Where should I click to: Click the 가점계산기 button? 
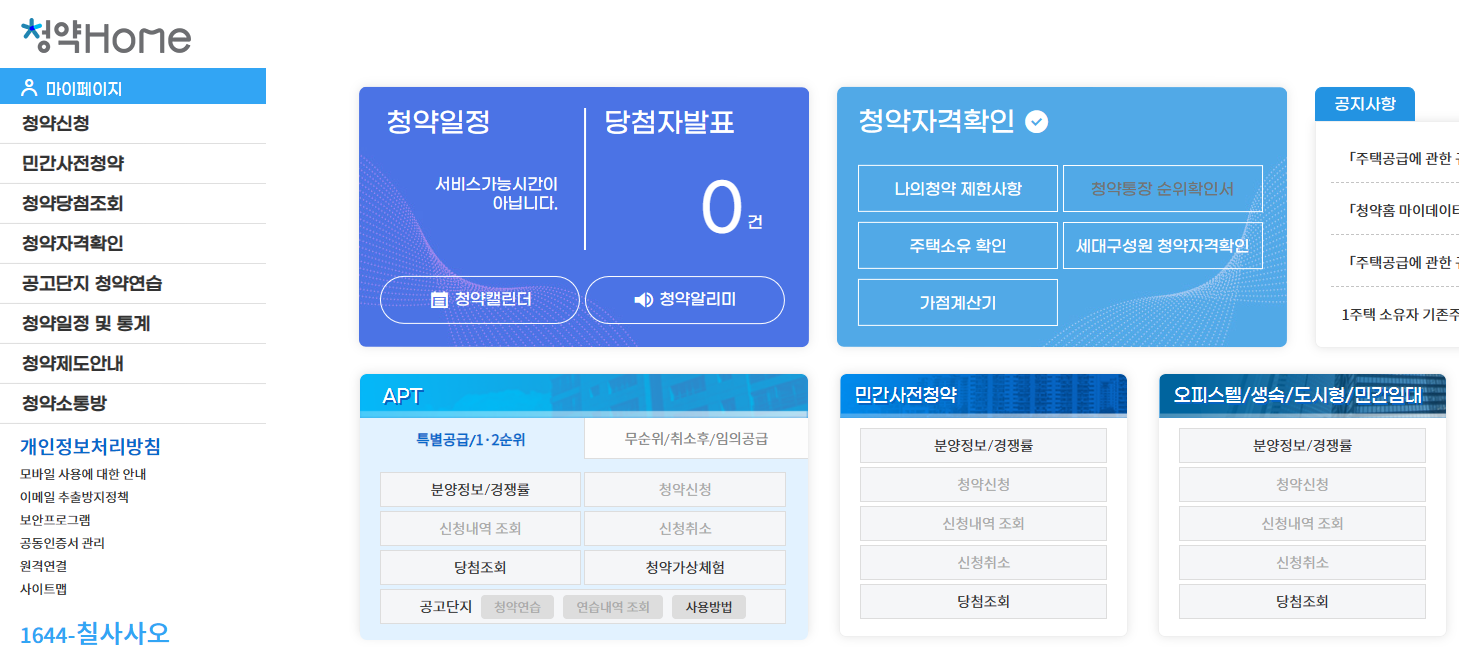956,302
